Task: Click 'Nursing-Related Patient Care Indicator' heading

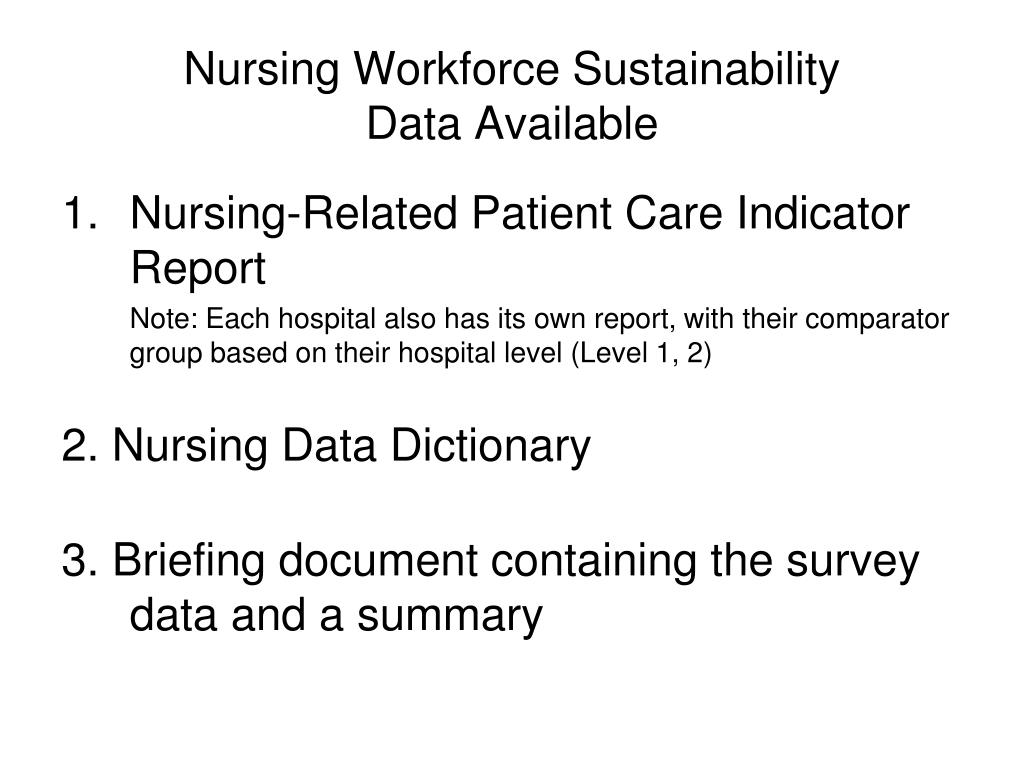Action: click(520, 216)
